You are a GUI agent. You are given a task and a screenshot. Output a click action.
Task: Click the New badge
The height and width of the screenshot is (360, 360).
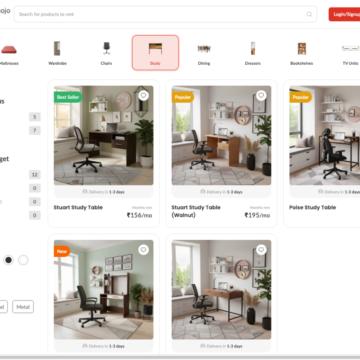click(62, 251)
